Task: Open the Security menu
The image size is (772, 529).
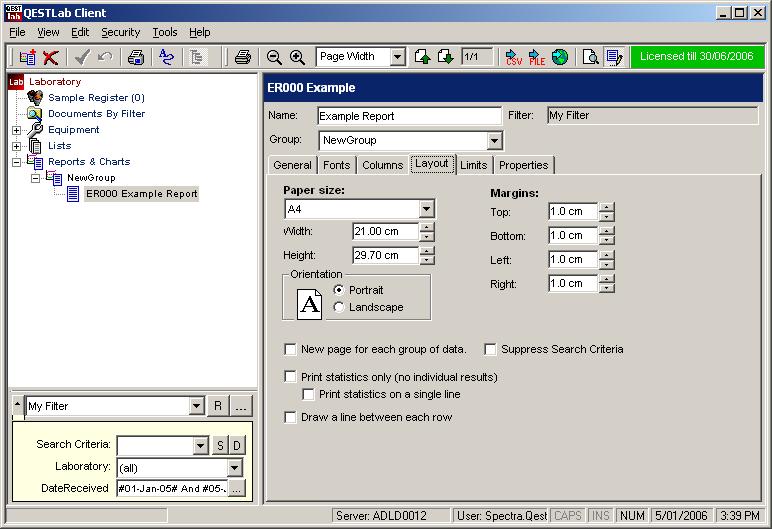Action: [x=120, y=32]
